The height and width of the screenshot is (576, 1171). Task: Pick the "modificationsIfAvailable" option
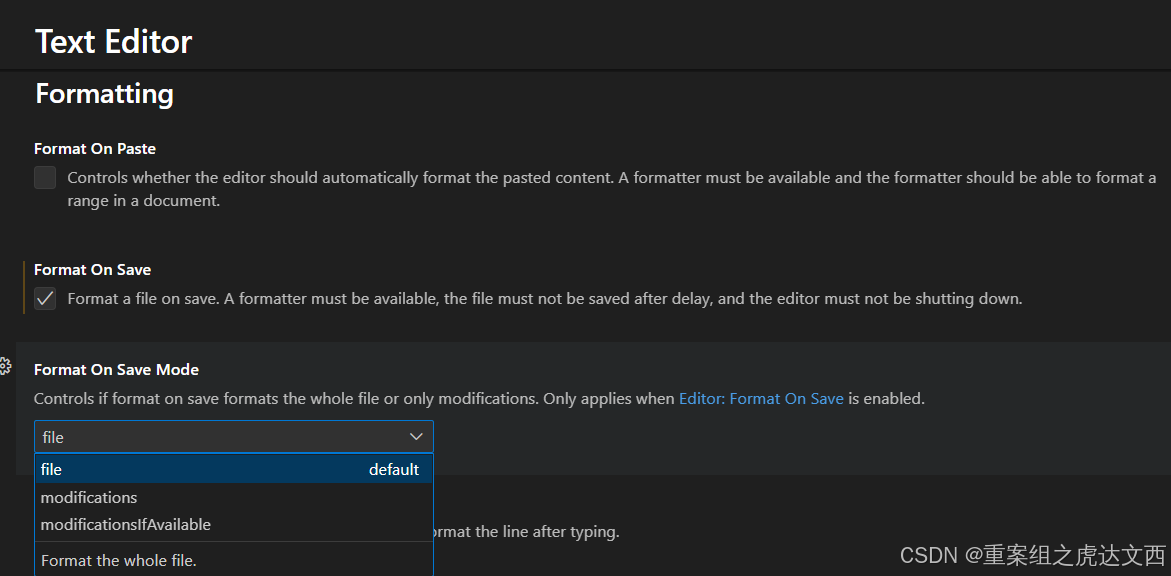(x=126, y=524)
